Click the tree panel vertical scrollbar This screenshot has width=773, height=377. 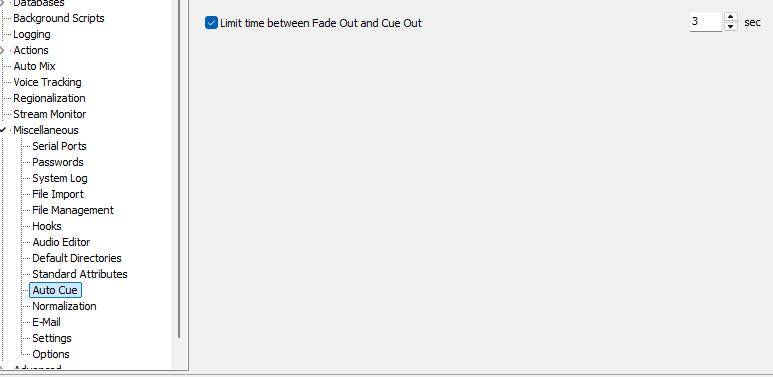(x=179, y=168)
